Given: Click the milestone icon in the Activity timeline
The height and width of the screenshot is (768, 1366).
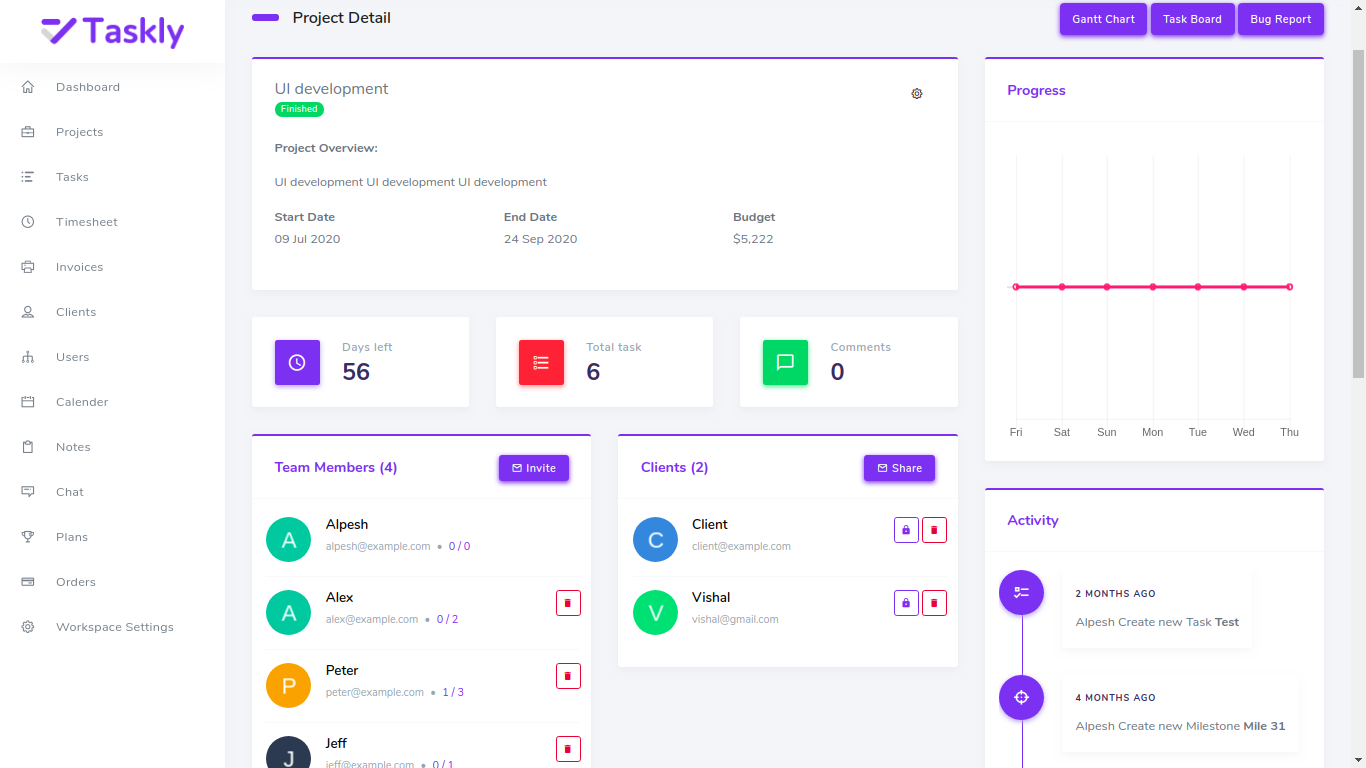Looking at the screenshot, I should tap(1021, 697).
